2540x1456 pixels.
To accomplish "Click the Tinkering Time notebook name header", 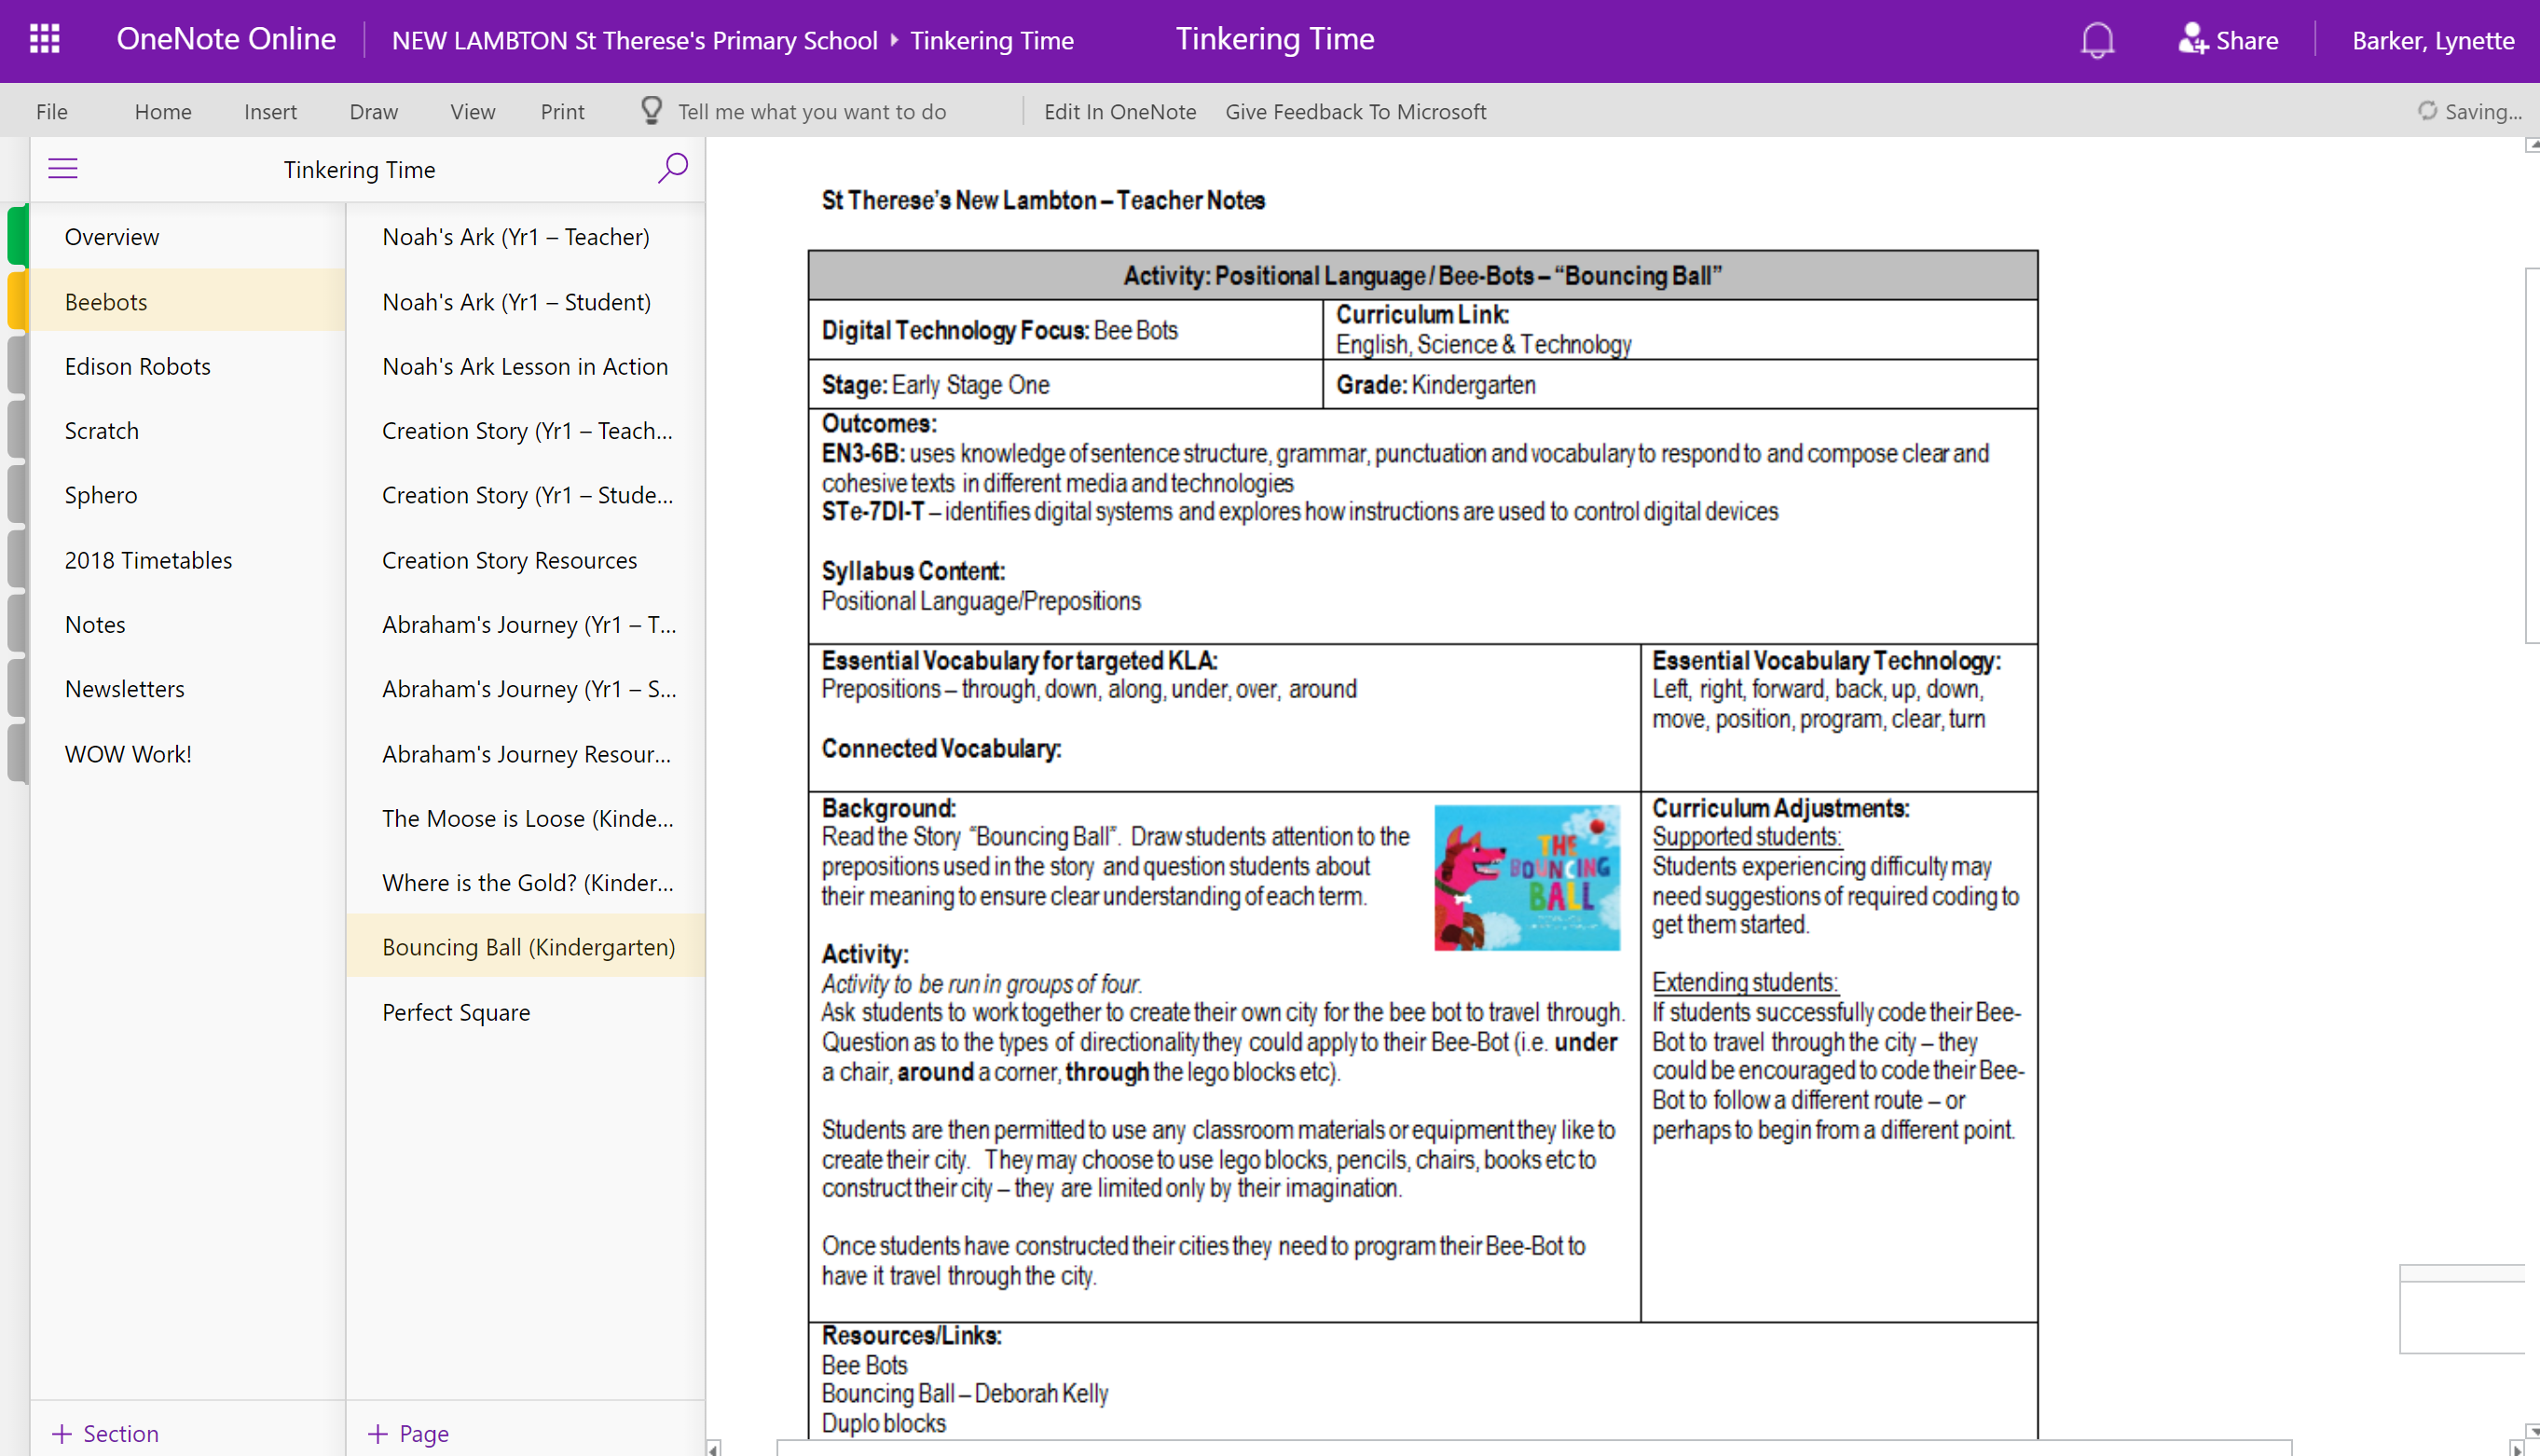I will 359,169.
